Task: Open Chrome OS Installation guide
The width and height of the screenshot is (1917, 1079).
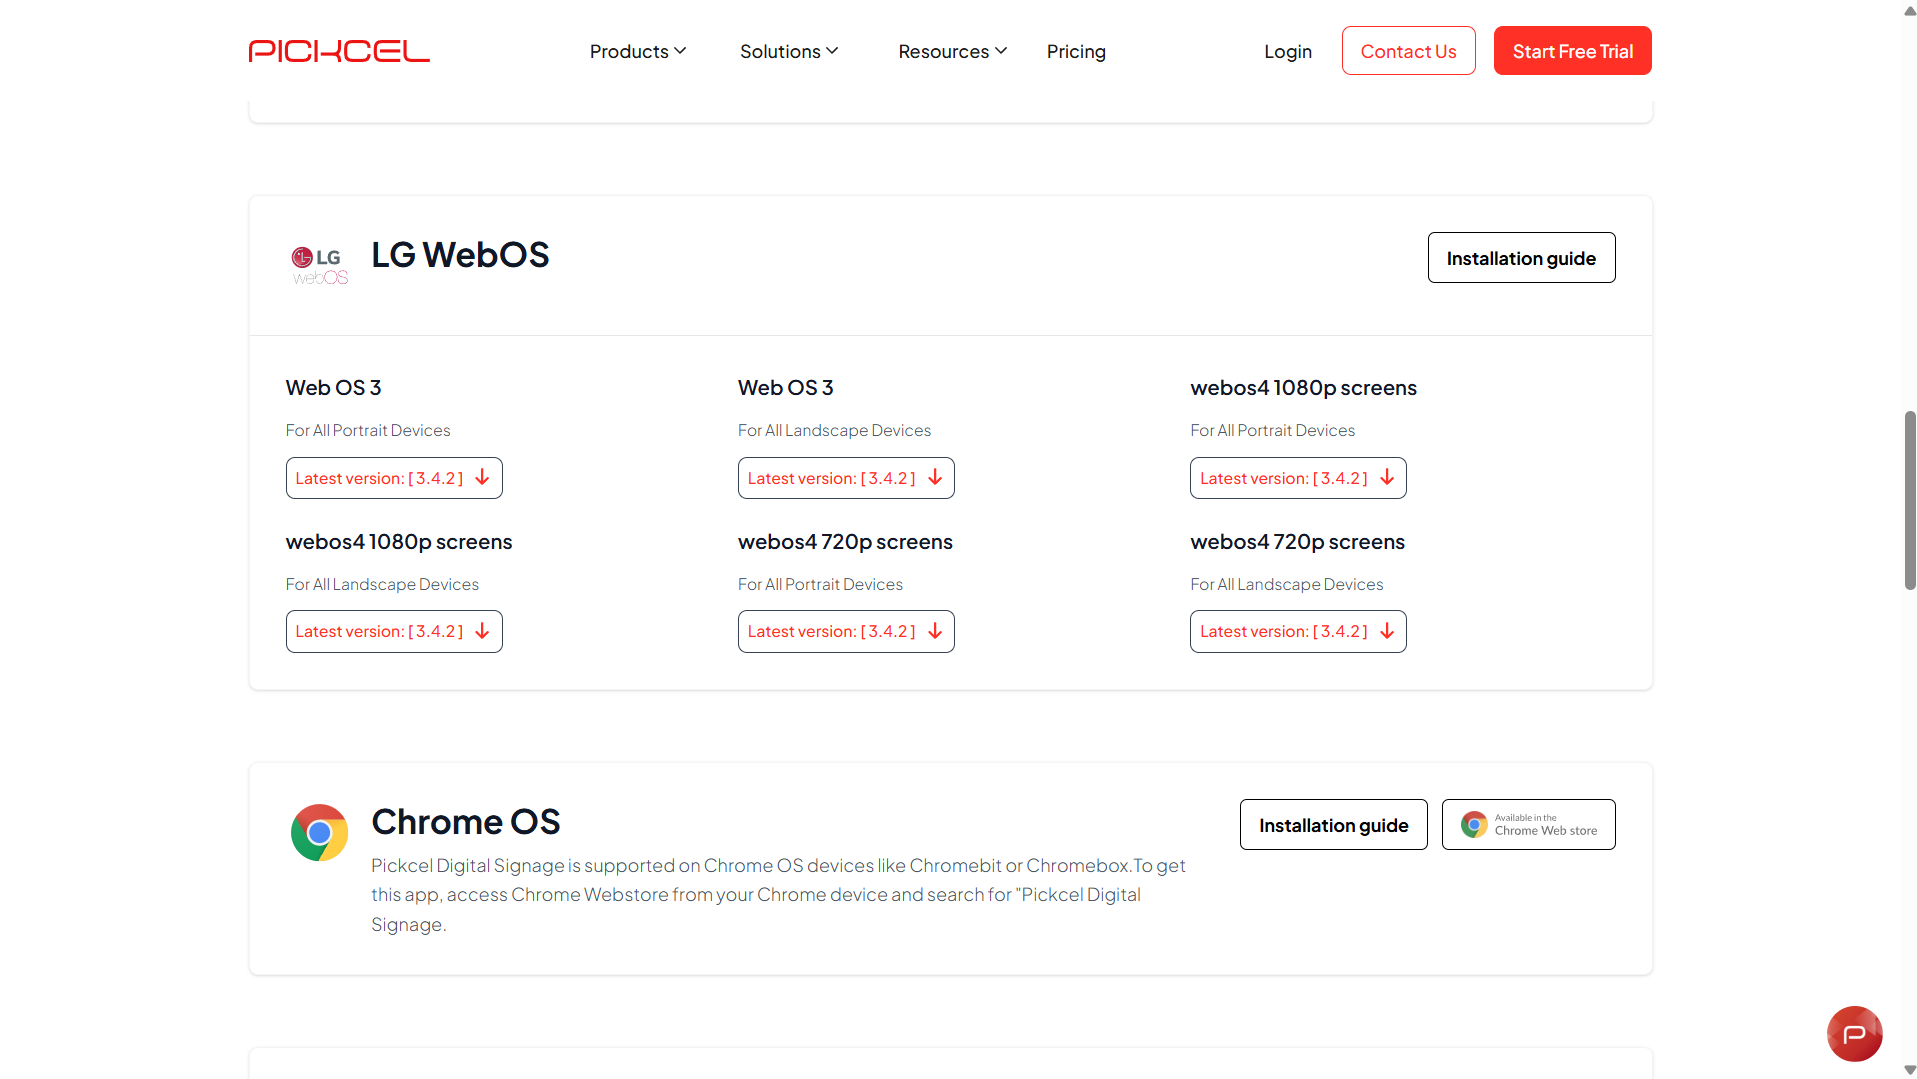Action: pos(1332,825)
